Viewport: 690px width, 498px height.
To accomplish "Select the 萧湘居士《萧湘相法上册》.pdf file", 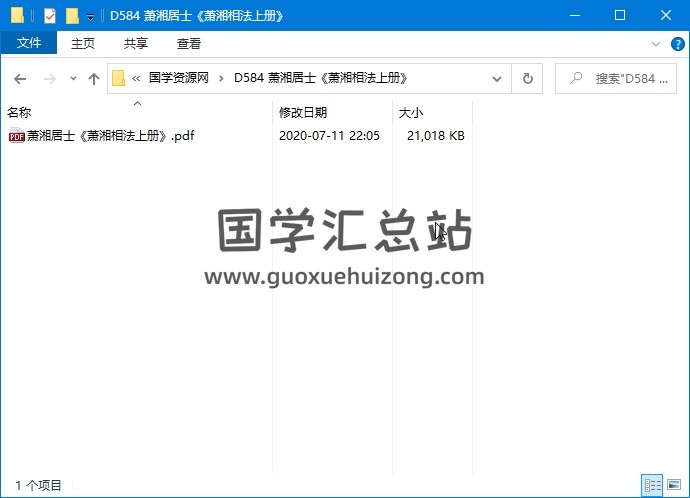I will point(110,135).
